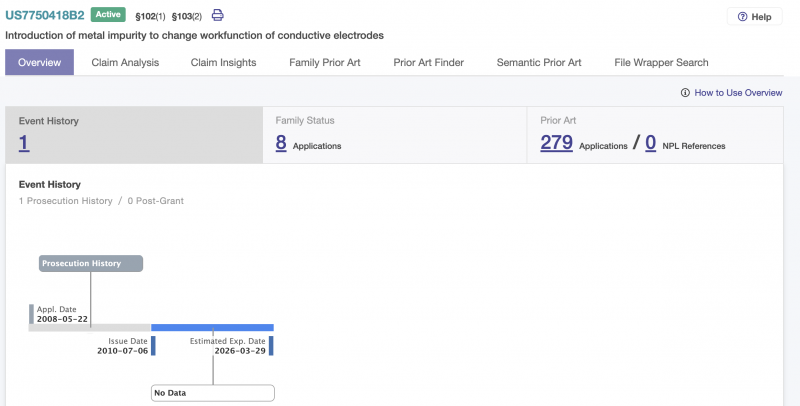Click the 8 family applications count
Screen dimensions: 800x406
pyautogui.click(x=281, y=142)
